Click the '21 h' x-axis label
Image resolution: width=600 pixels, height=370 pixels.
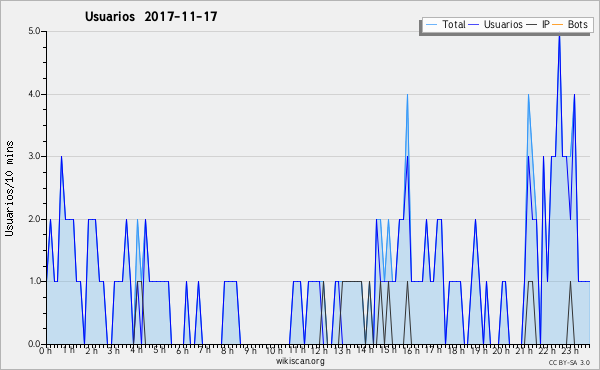(x=524, y=350)
